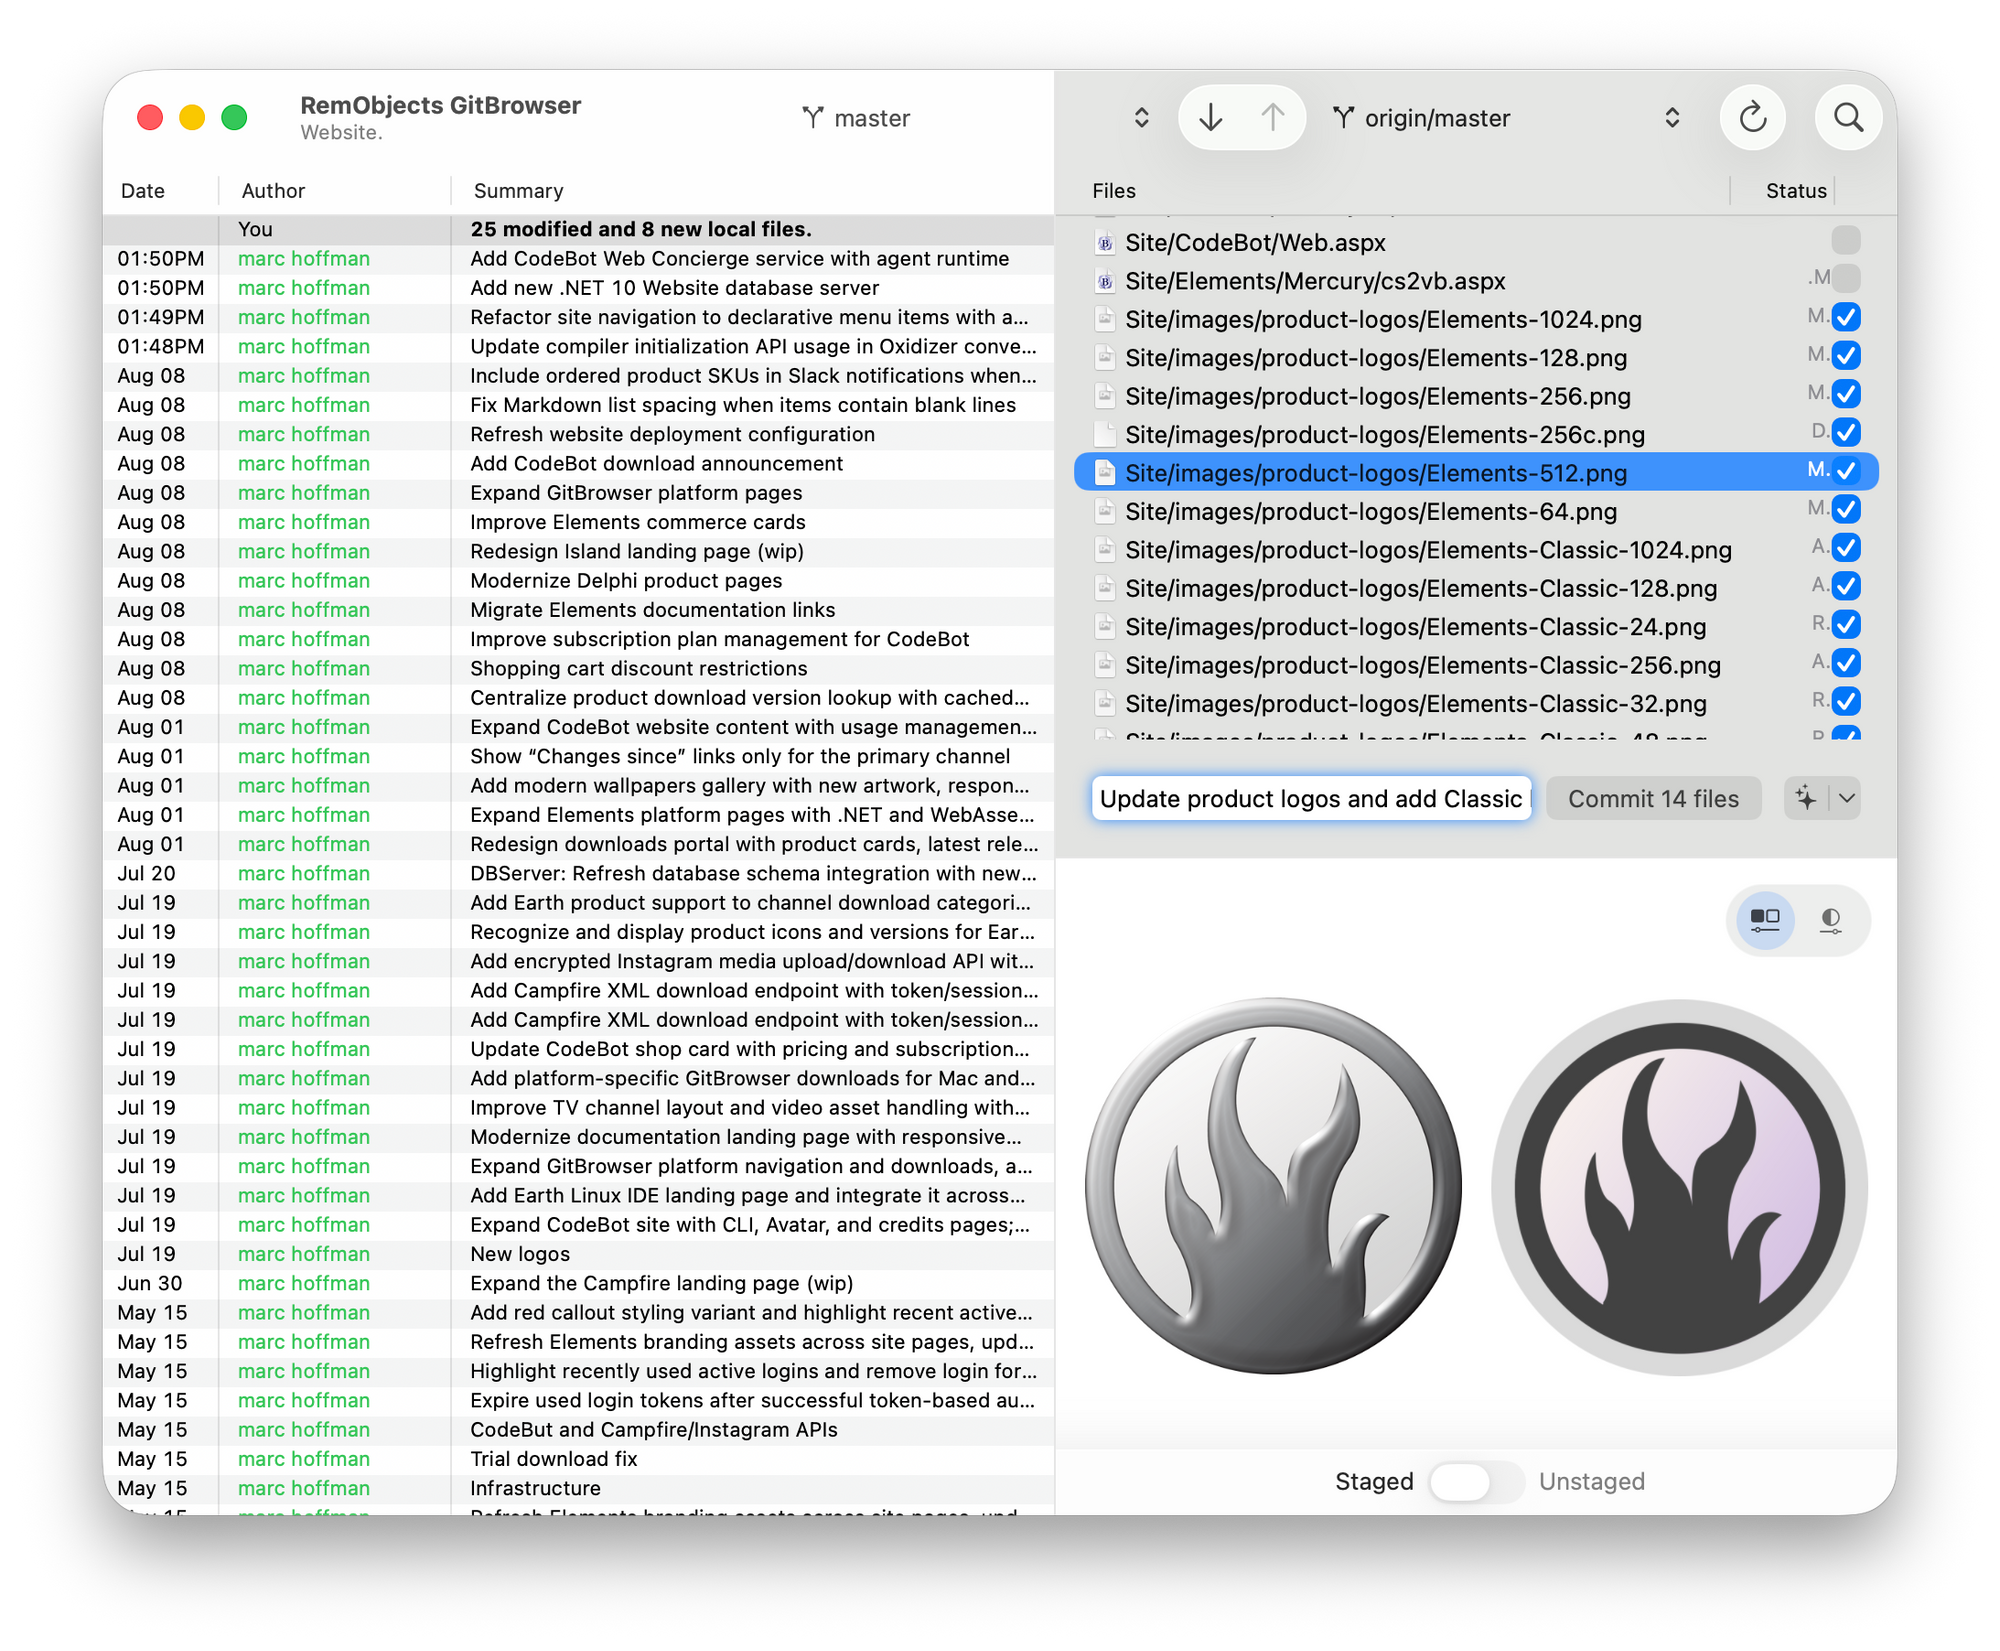Screen dimensions: 2000x1651
Task: Click the Staged label
Action: 1374,1481
